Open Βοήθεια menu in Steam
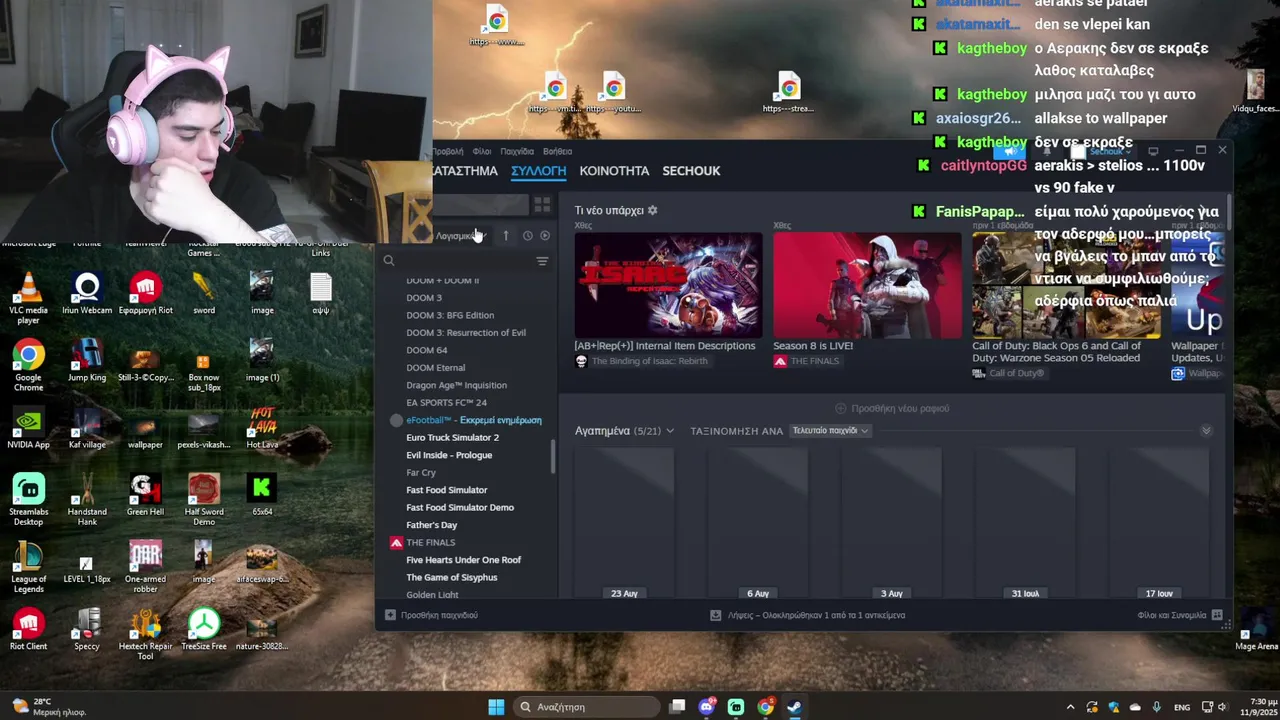1280x720 pixels. point(557,151)
